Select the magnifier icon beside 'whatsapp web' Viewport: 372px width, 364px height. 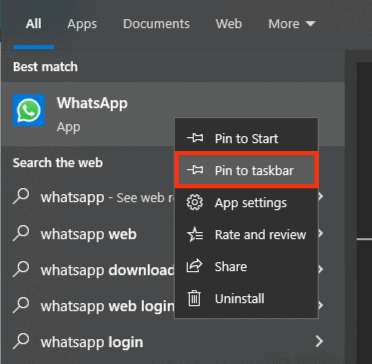pyautogui.click(x=21, y=234)
